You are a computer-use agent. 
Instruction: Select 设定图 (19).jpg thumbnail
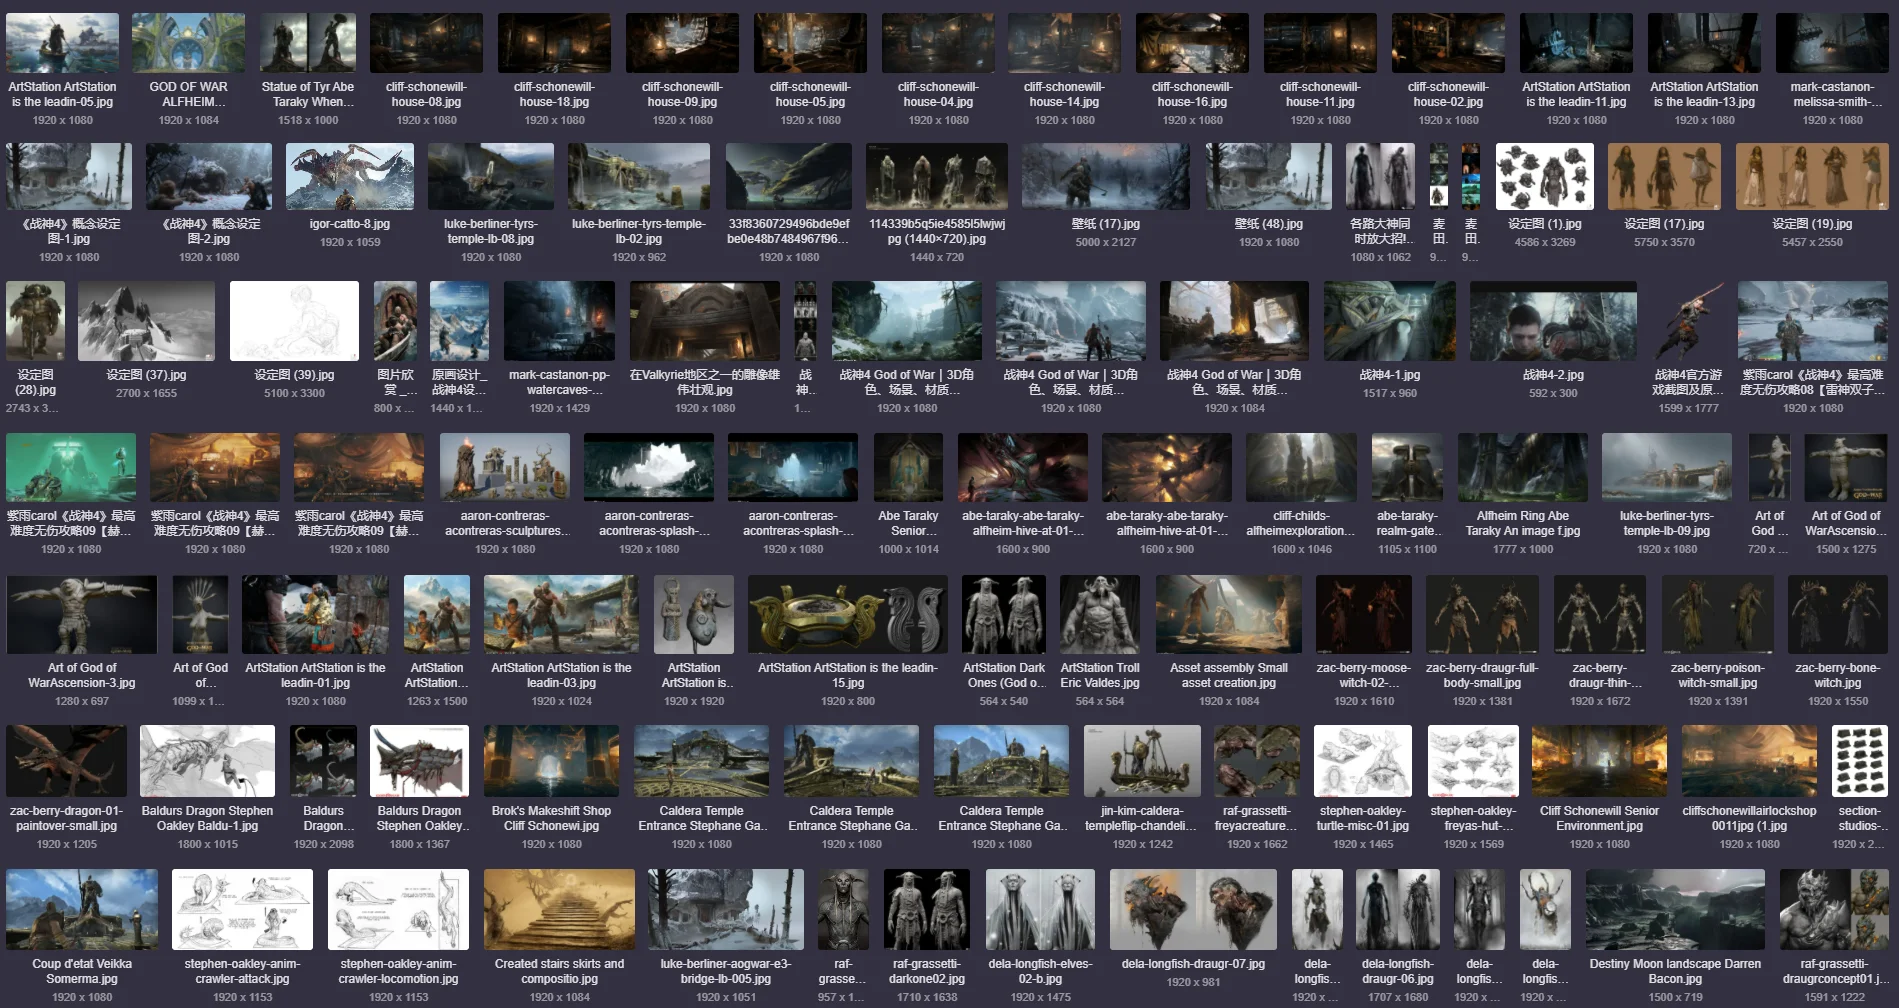(1812, 176)
